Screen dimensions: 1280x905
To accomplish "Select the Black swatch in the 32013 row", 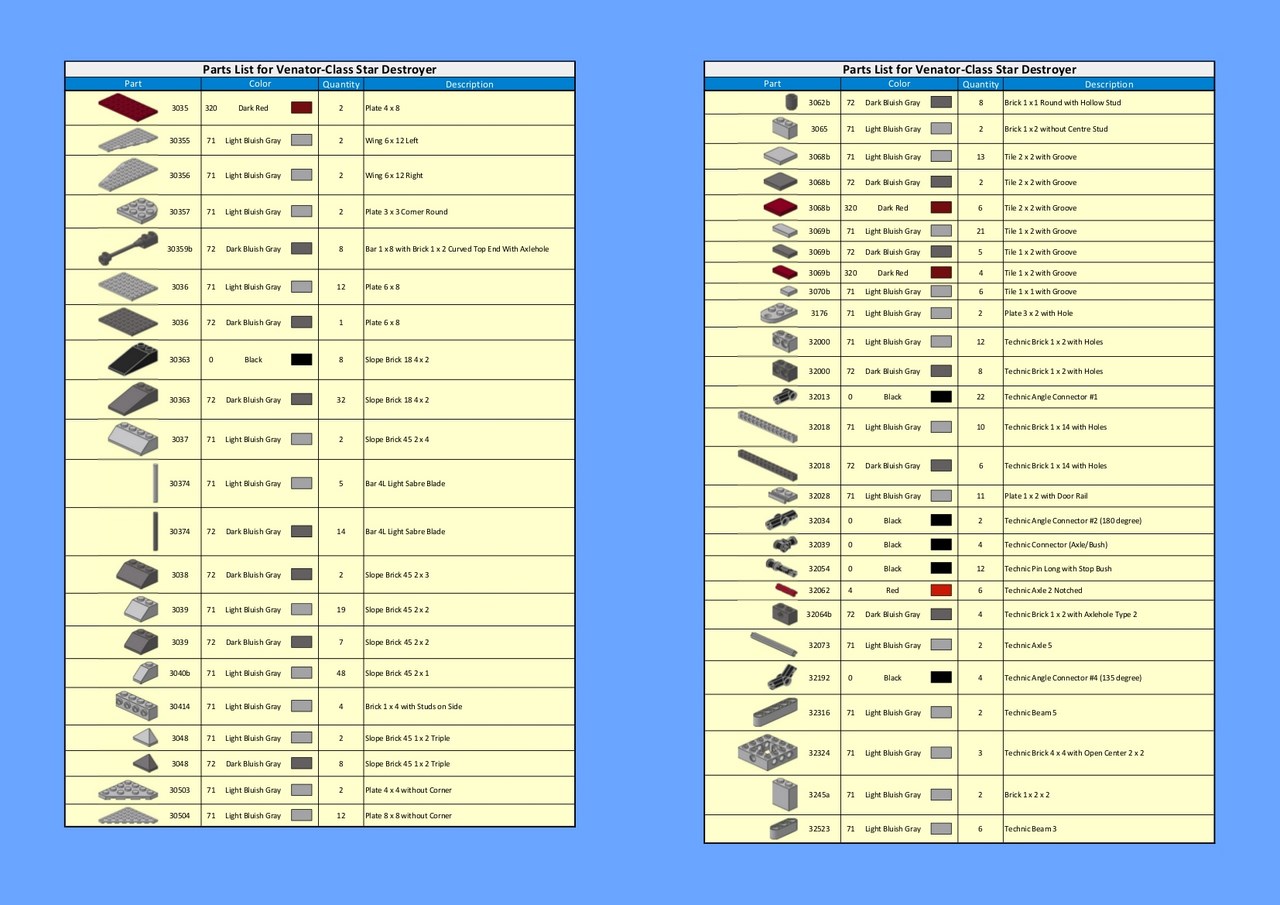I will 941,396.
